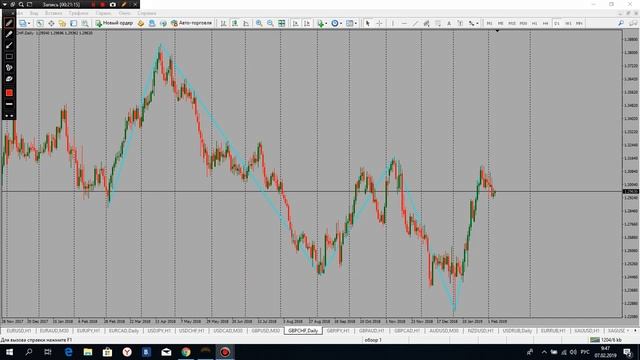This screenshot has height=360, width=640.
Task: Select the crosshair tool
Action: tap(379, 23)
